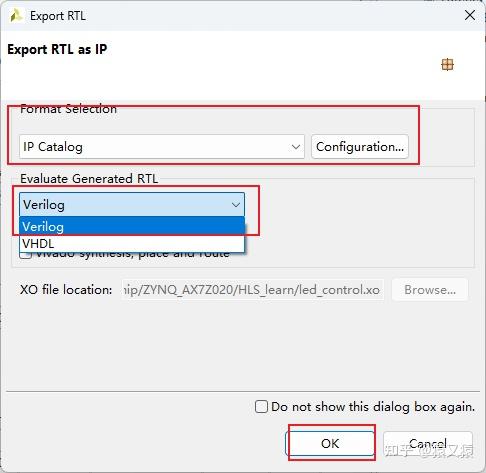Click the XO file location field
486x473 pixels.
click(x=253, y=290)
